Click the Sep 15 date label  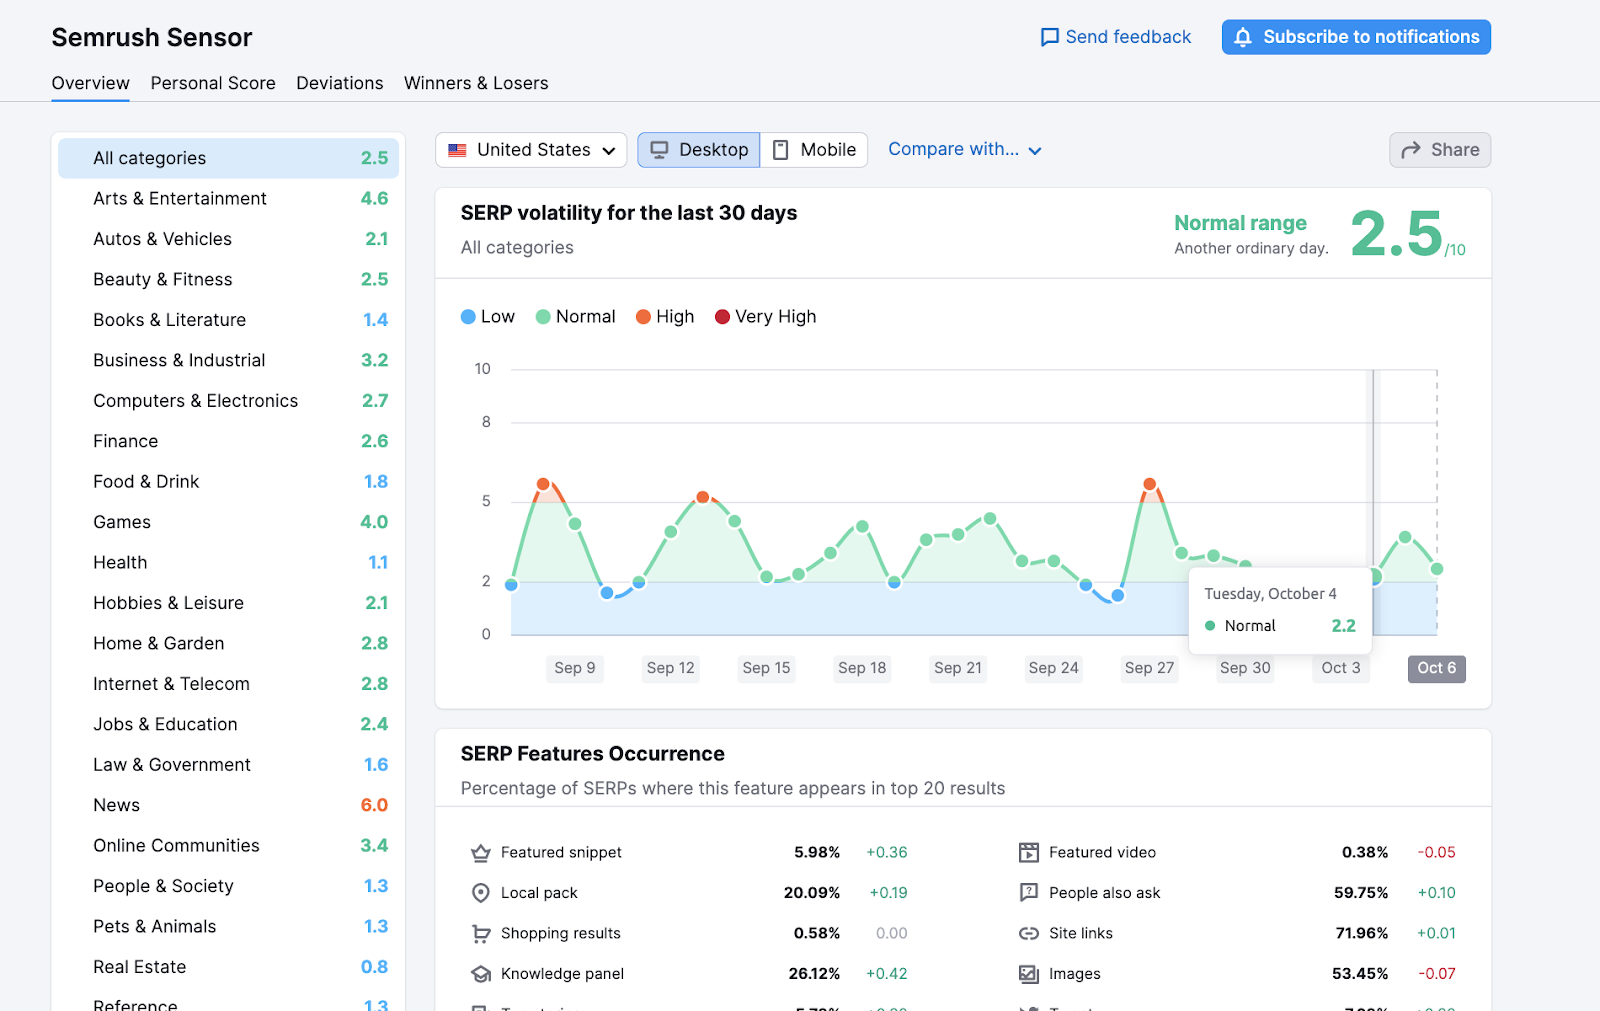766,669
